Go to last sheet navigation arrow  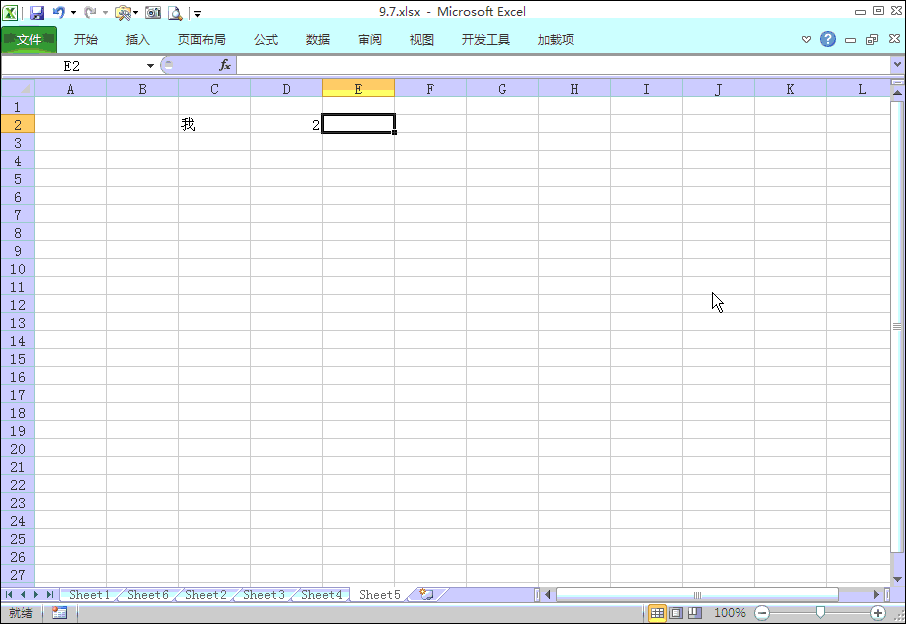[x=50, y=595]
